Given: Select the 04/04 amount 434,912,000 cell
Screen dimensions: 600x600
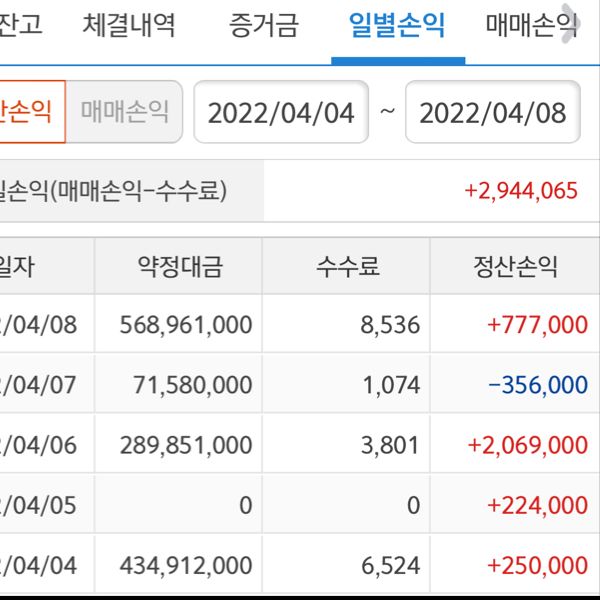Looking at the screenshot, I should pos(185,565).
